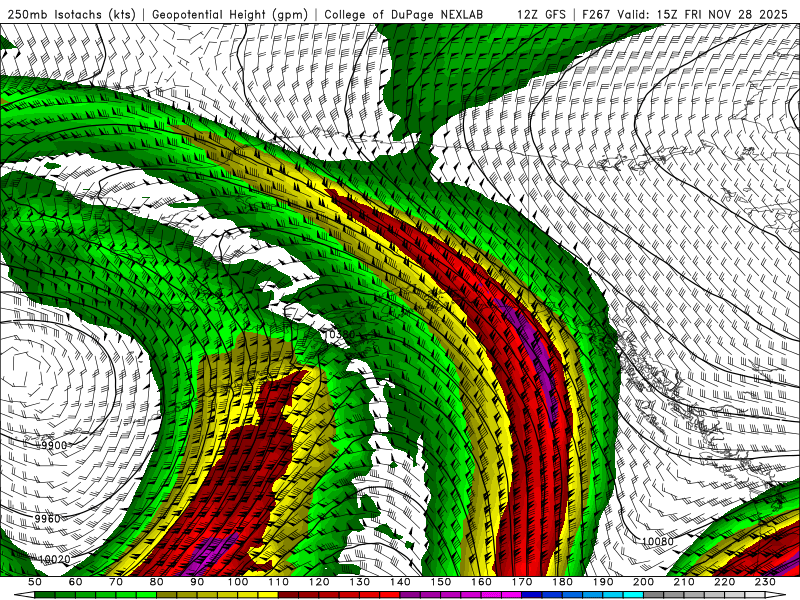Click the 220 kt colorbar label
The image size is (800, 600).
[724, 582]
